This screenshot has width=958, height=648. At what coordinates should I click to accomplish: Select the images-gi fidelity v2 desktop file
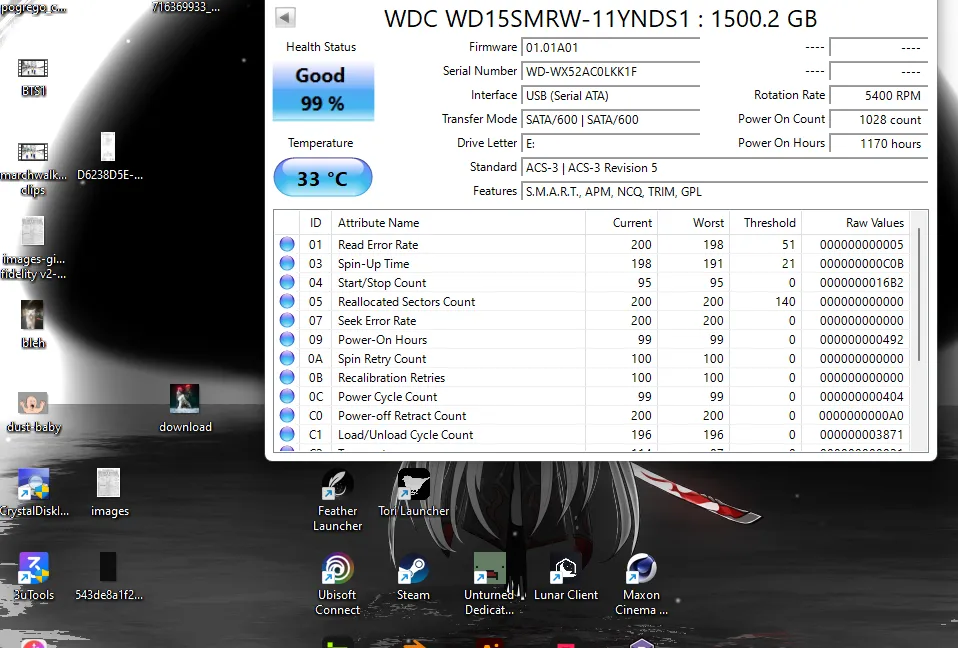tap(33, 248)
